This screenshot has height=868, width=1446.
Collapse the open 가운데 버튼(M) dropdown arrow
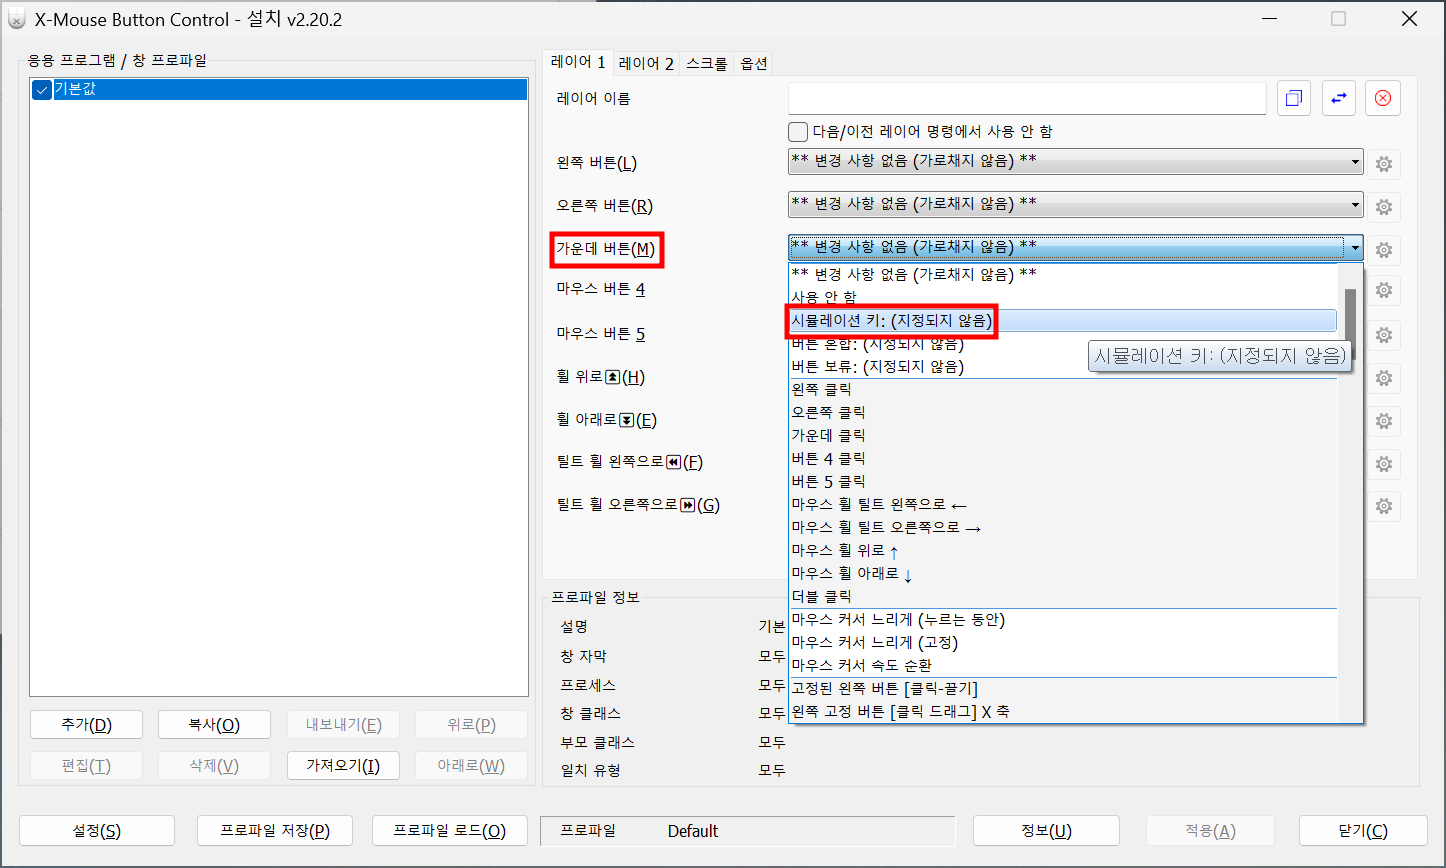pos(1354,247)
